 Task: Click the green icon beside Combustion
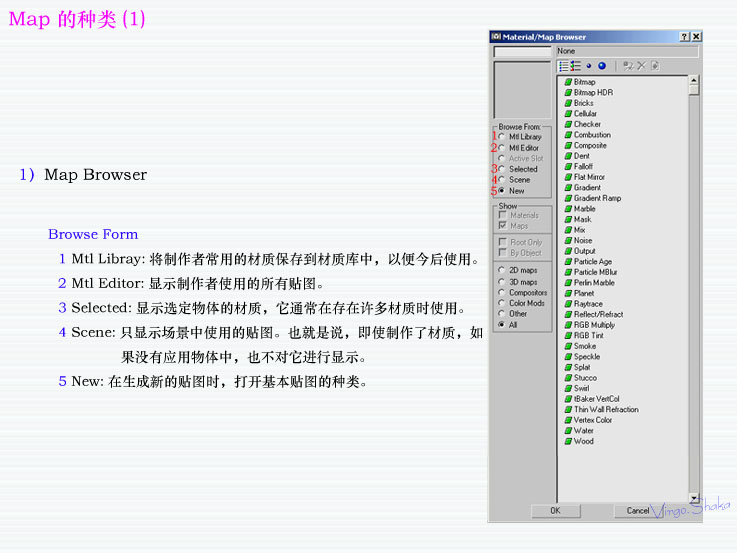click(x=568, y=135)
